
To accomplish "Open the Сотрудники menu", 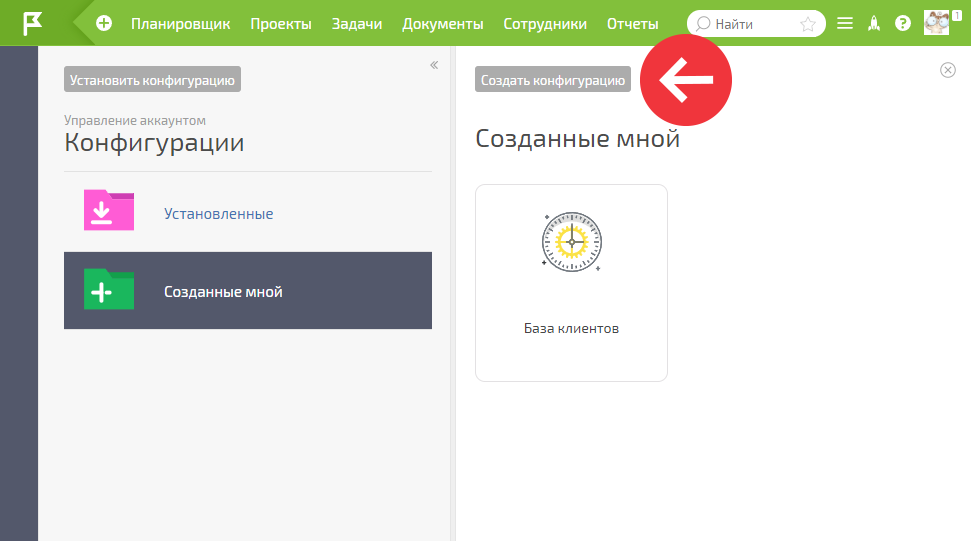I will point(545,24).
